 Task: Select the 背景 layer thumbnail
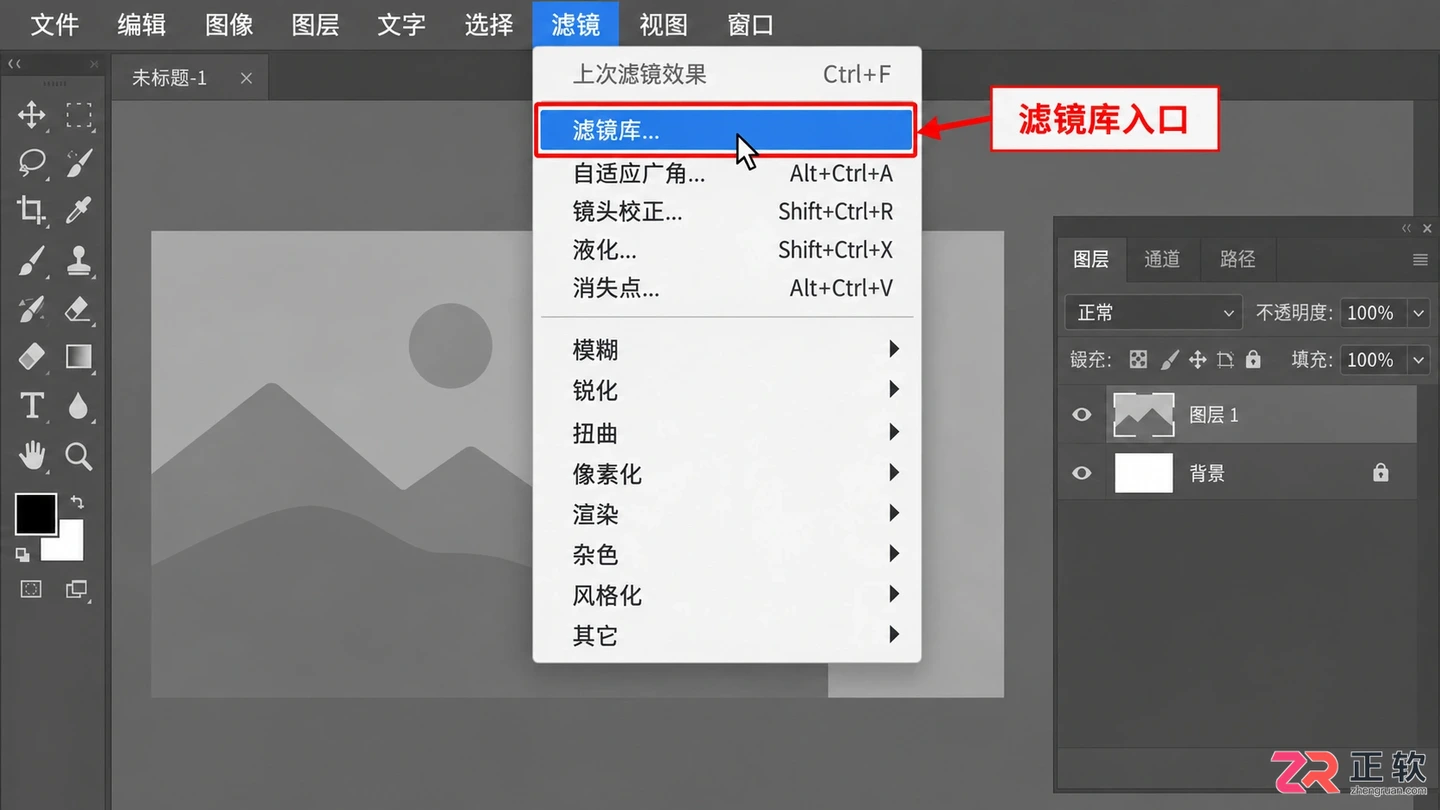tap(1144, 472)
